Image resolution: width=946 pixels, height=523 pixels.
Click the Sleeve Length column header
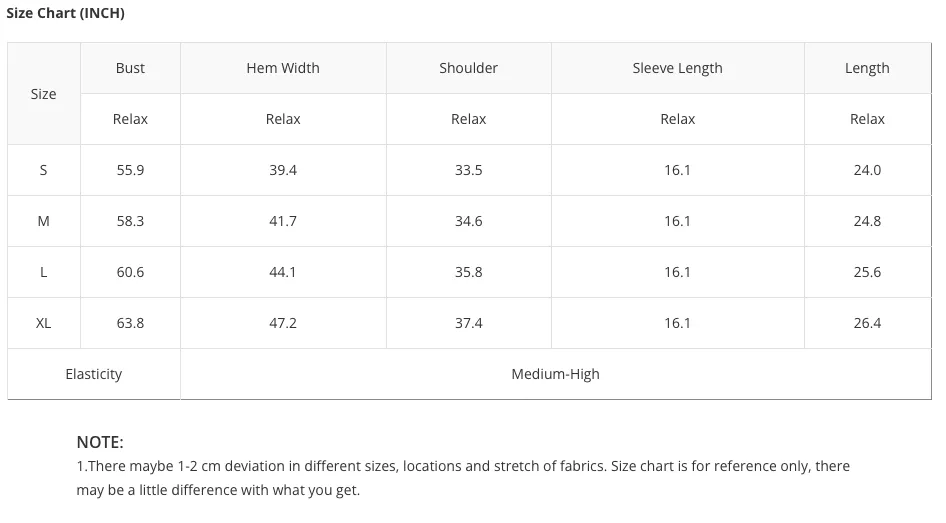(x=678, y=68)
